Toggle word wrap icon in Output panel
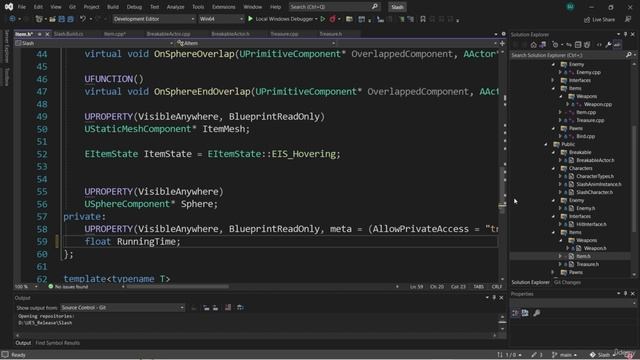 click(x=240, y=307)
